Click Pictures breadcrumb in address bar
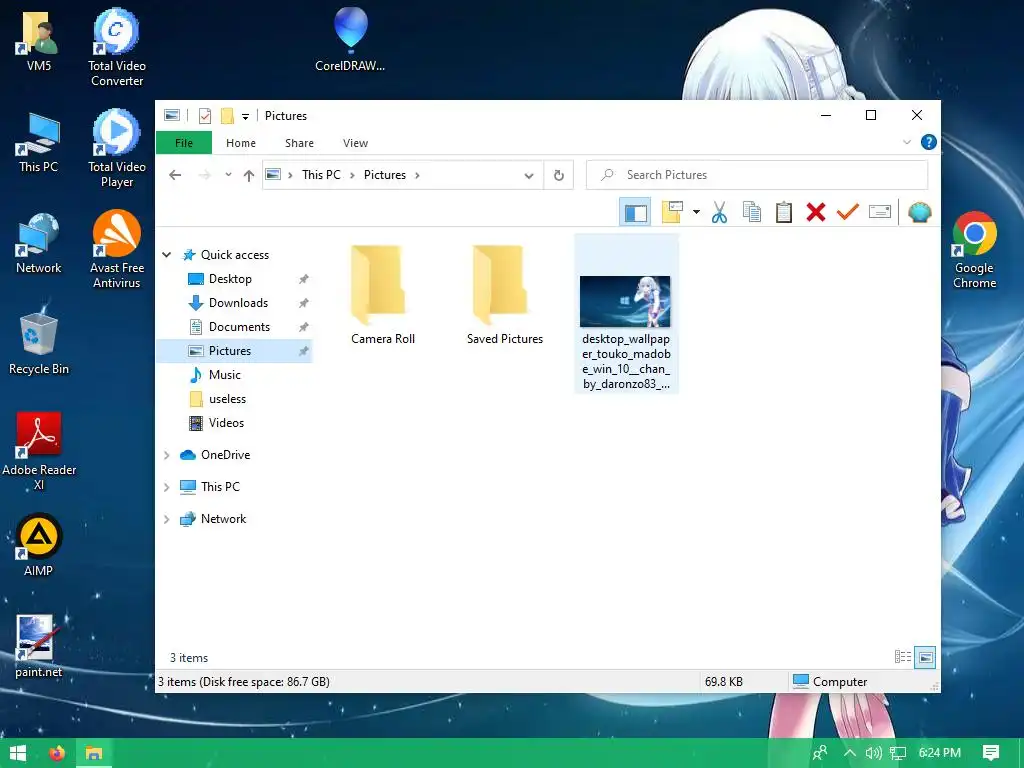 (385, 175)
